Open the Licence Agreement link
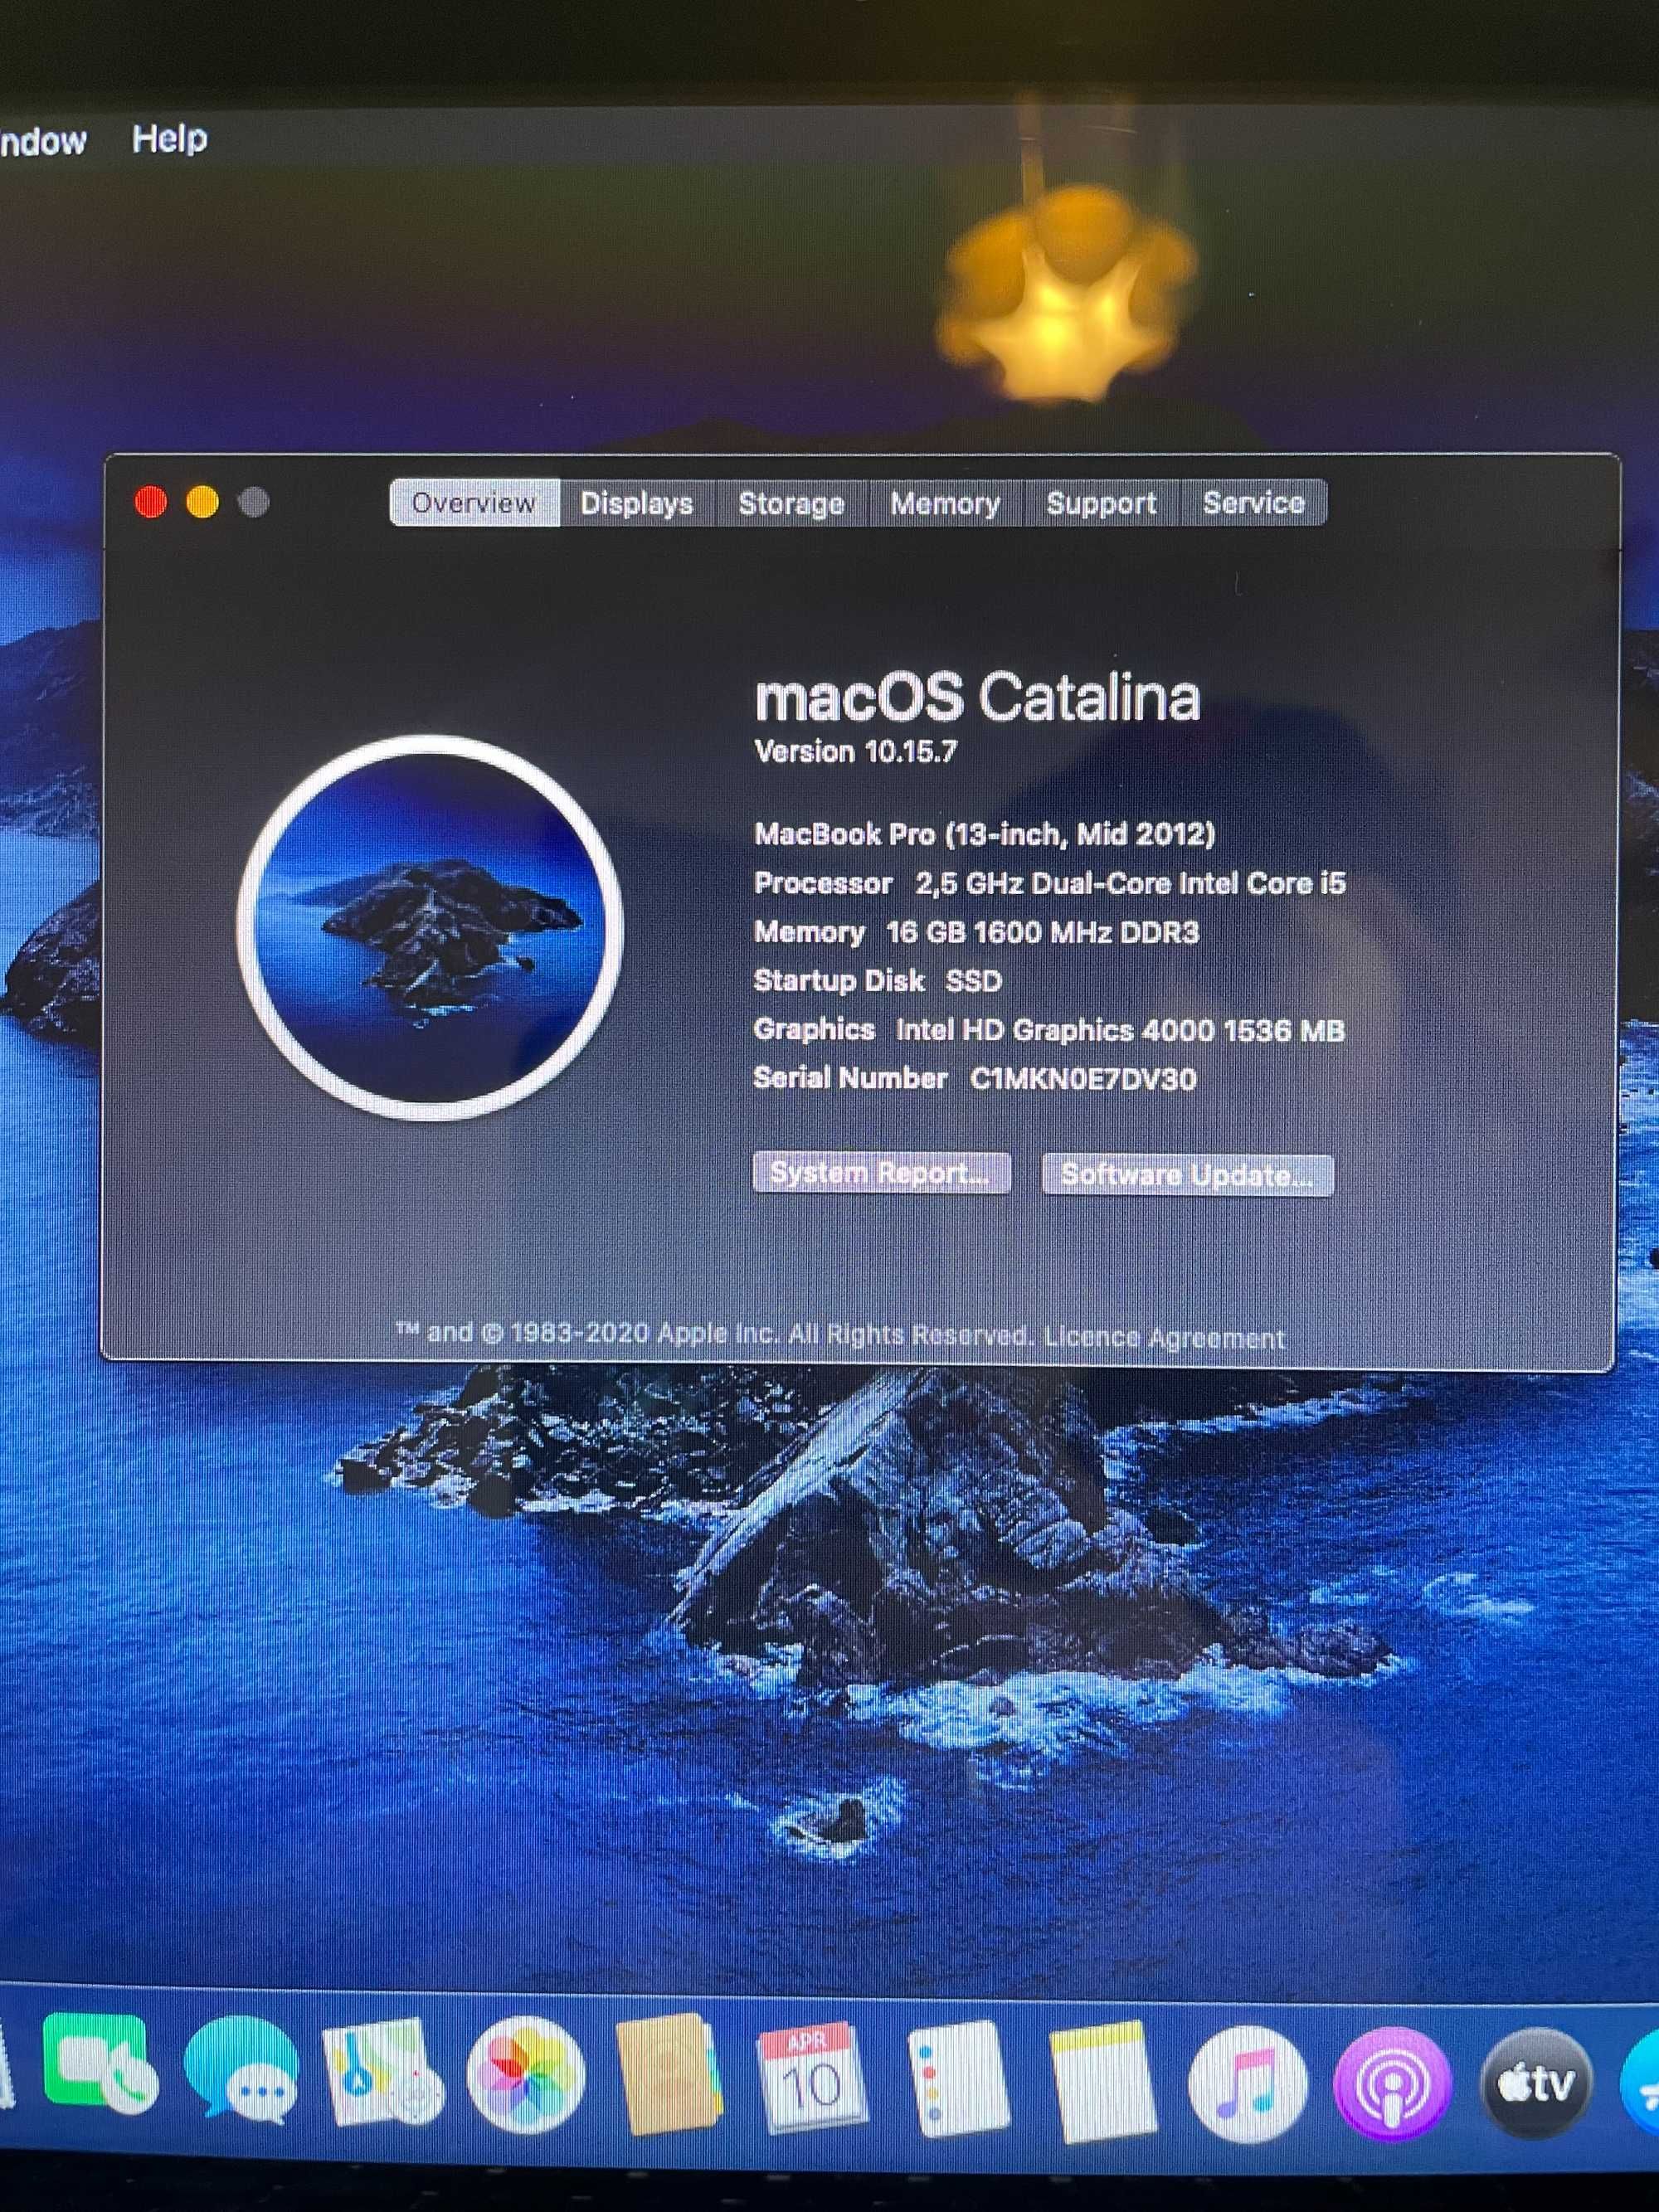The image size is (1659, 2212). pos(1164,1337)
